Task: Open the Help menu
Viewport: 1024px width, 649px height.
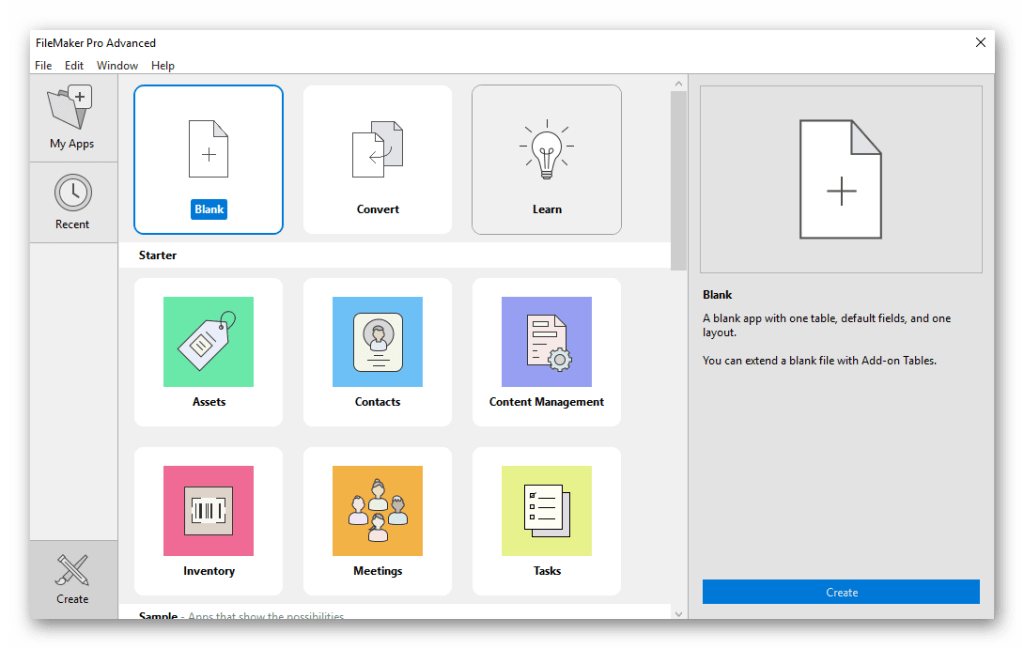Action: pos(163,65)
